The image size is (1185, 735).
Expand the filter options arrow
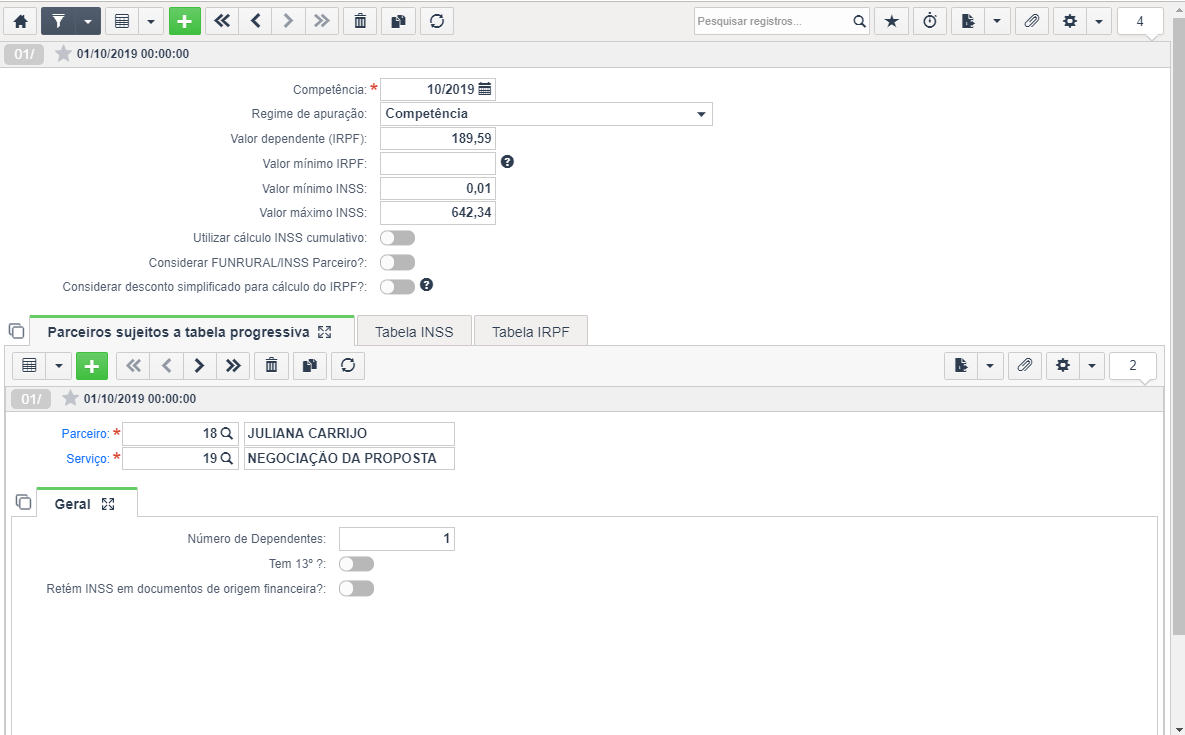click(88, 21)
